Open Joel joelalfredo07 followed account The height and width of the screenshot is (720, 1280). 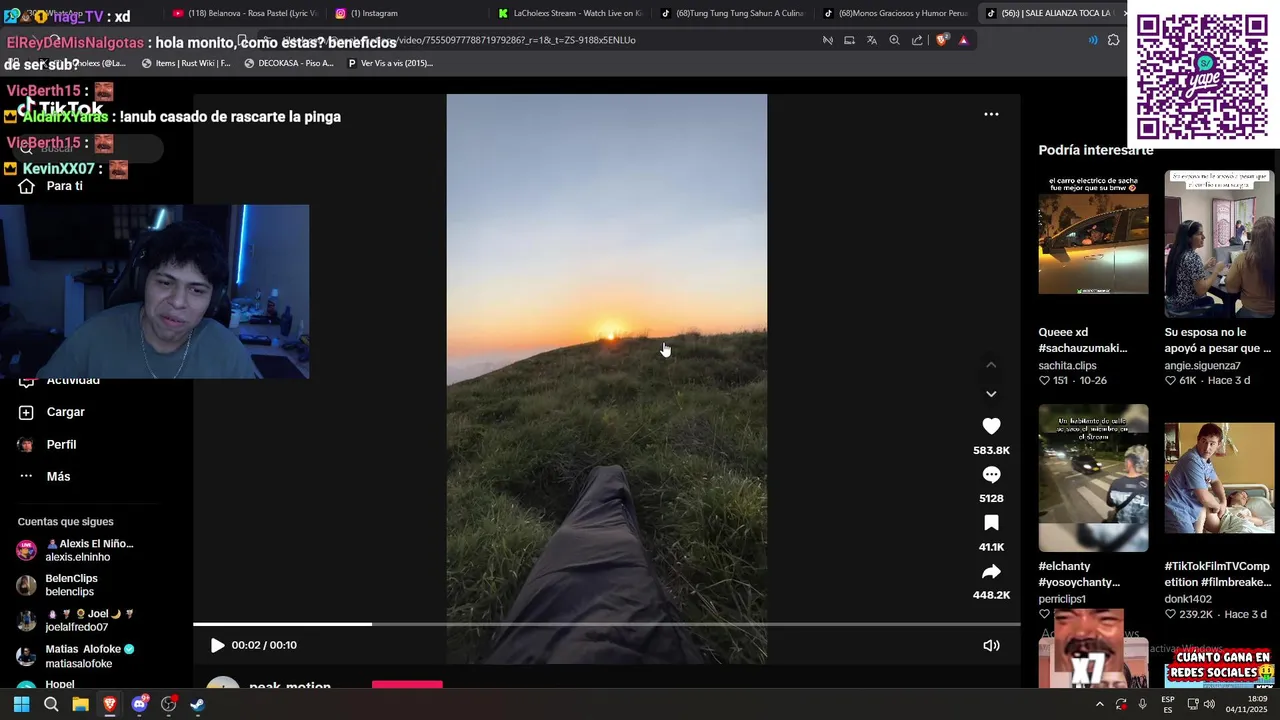78,620
